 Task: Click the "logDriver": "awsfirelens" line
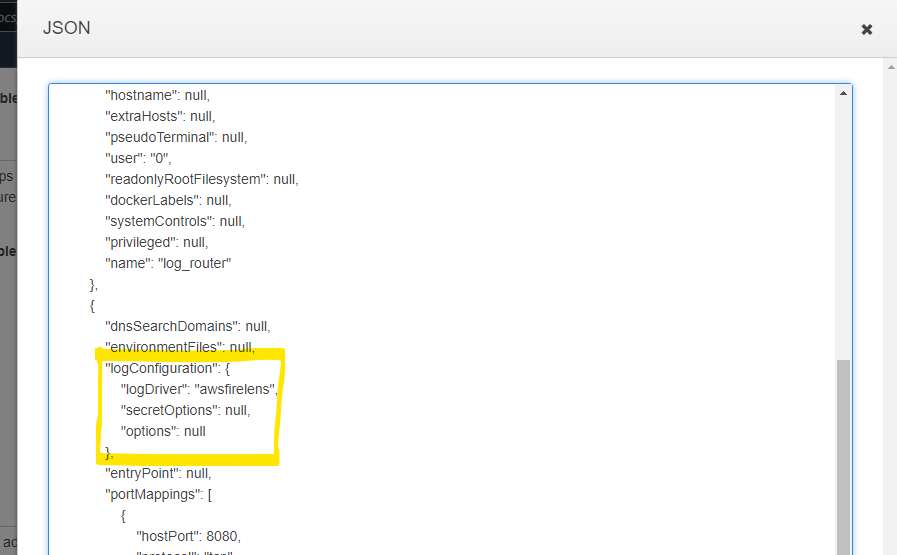pyautogui.click(x=199, y=389)
